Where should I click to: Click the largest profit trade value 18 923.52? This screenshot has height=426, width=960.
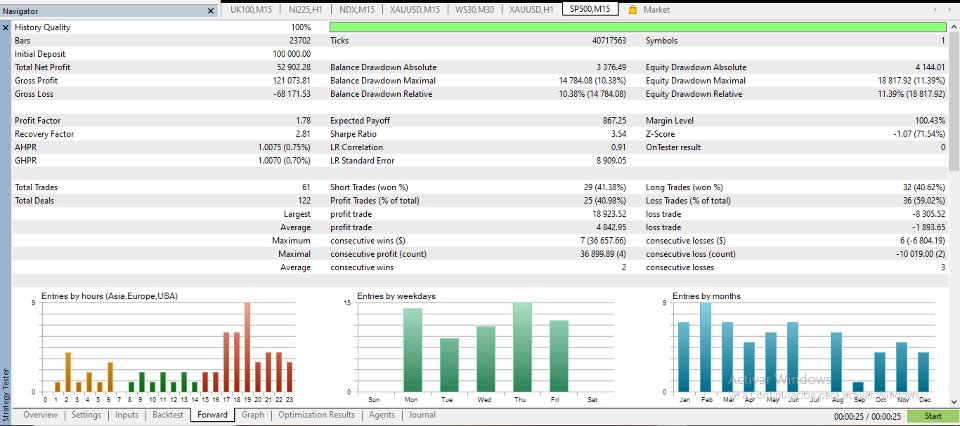coord(609,214)
